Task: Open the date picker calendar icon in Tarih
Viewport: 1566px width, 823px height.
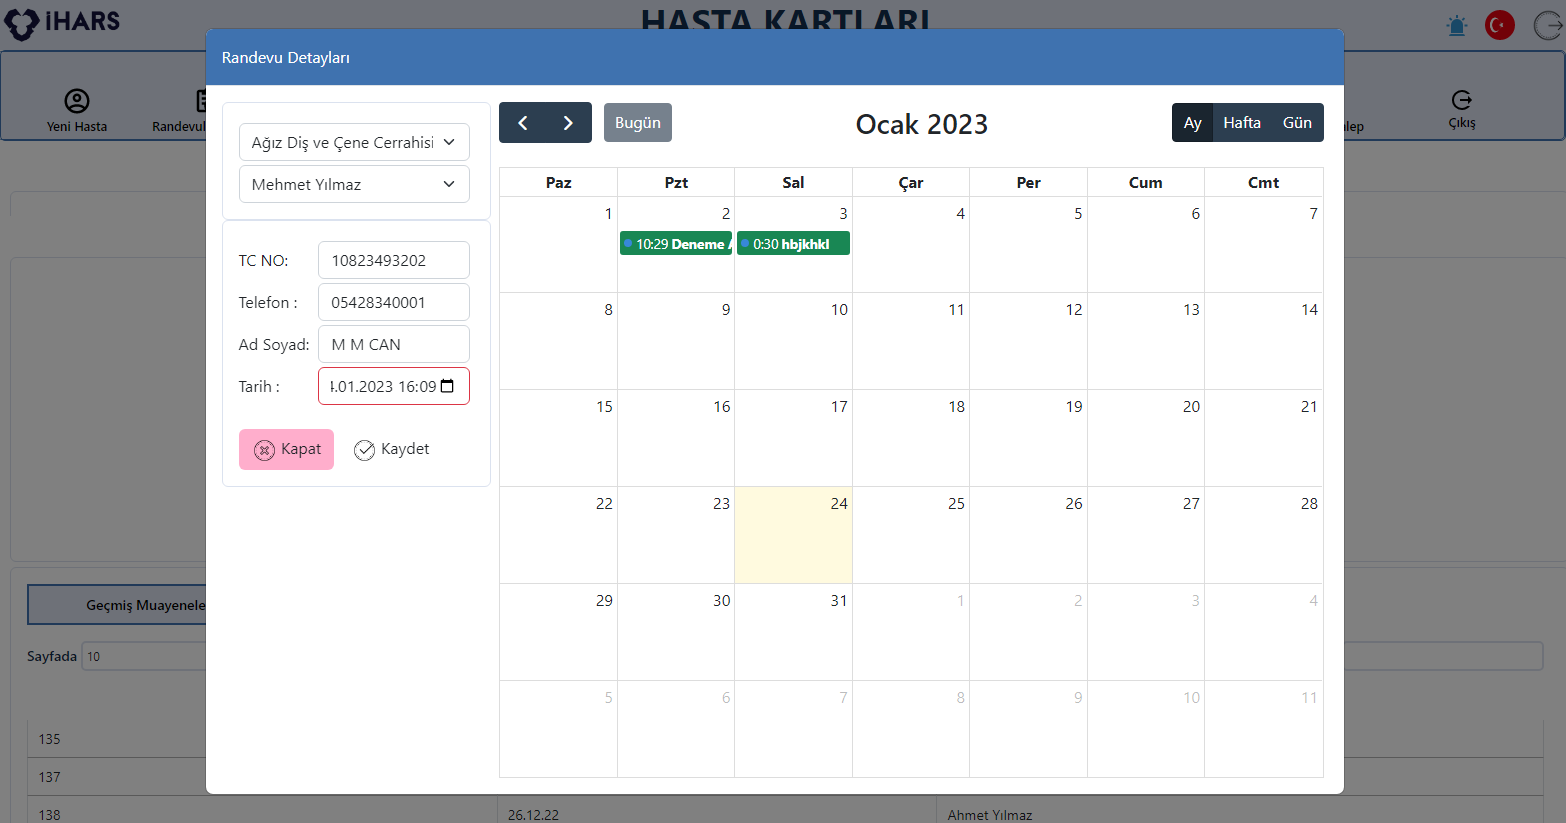Action: [447, 386]
